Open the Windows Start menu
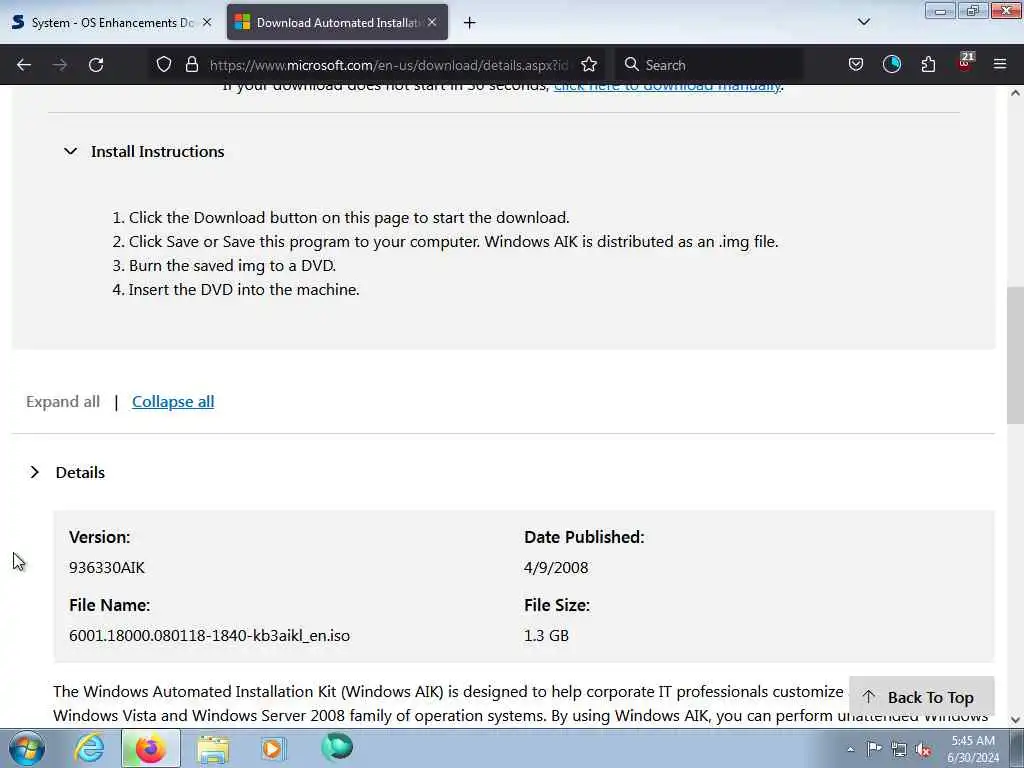 coord(26,748)
